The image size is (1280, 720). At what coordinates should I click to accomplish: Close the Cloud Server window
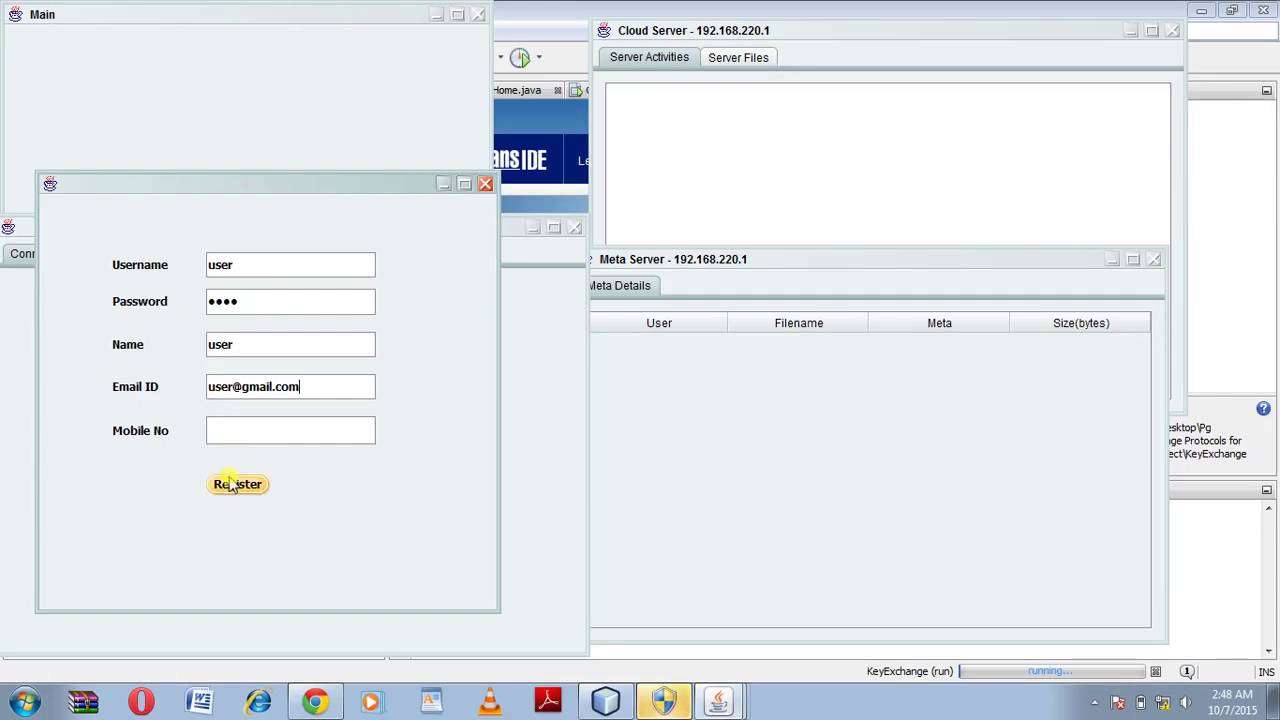click(x=1172, y=31)
